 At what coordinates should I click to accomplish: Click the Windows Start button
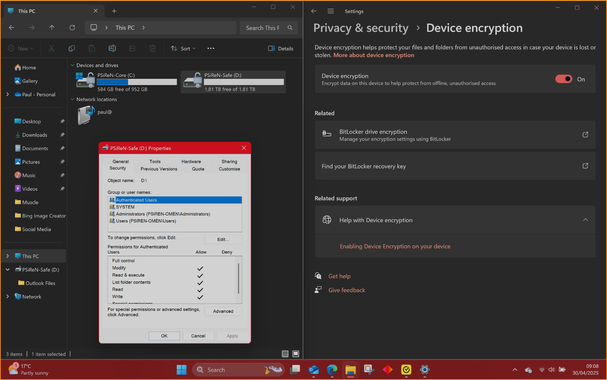pos(181,370)
